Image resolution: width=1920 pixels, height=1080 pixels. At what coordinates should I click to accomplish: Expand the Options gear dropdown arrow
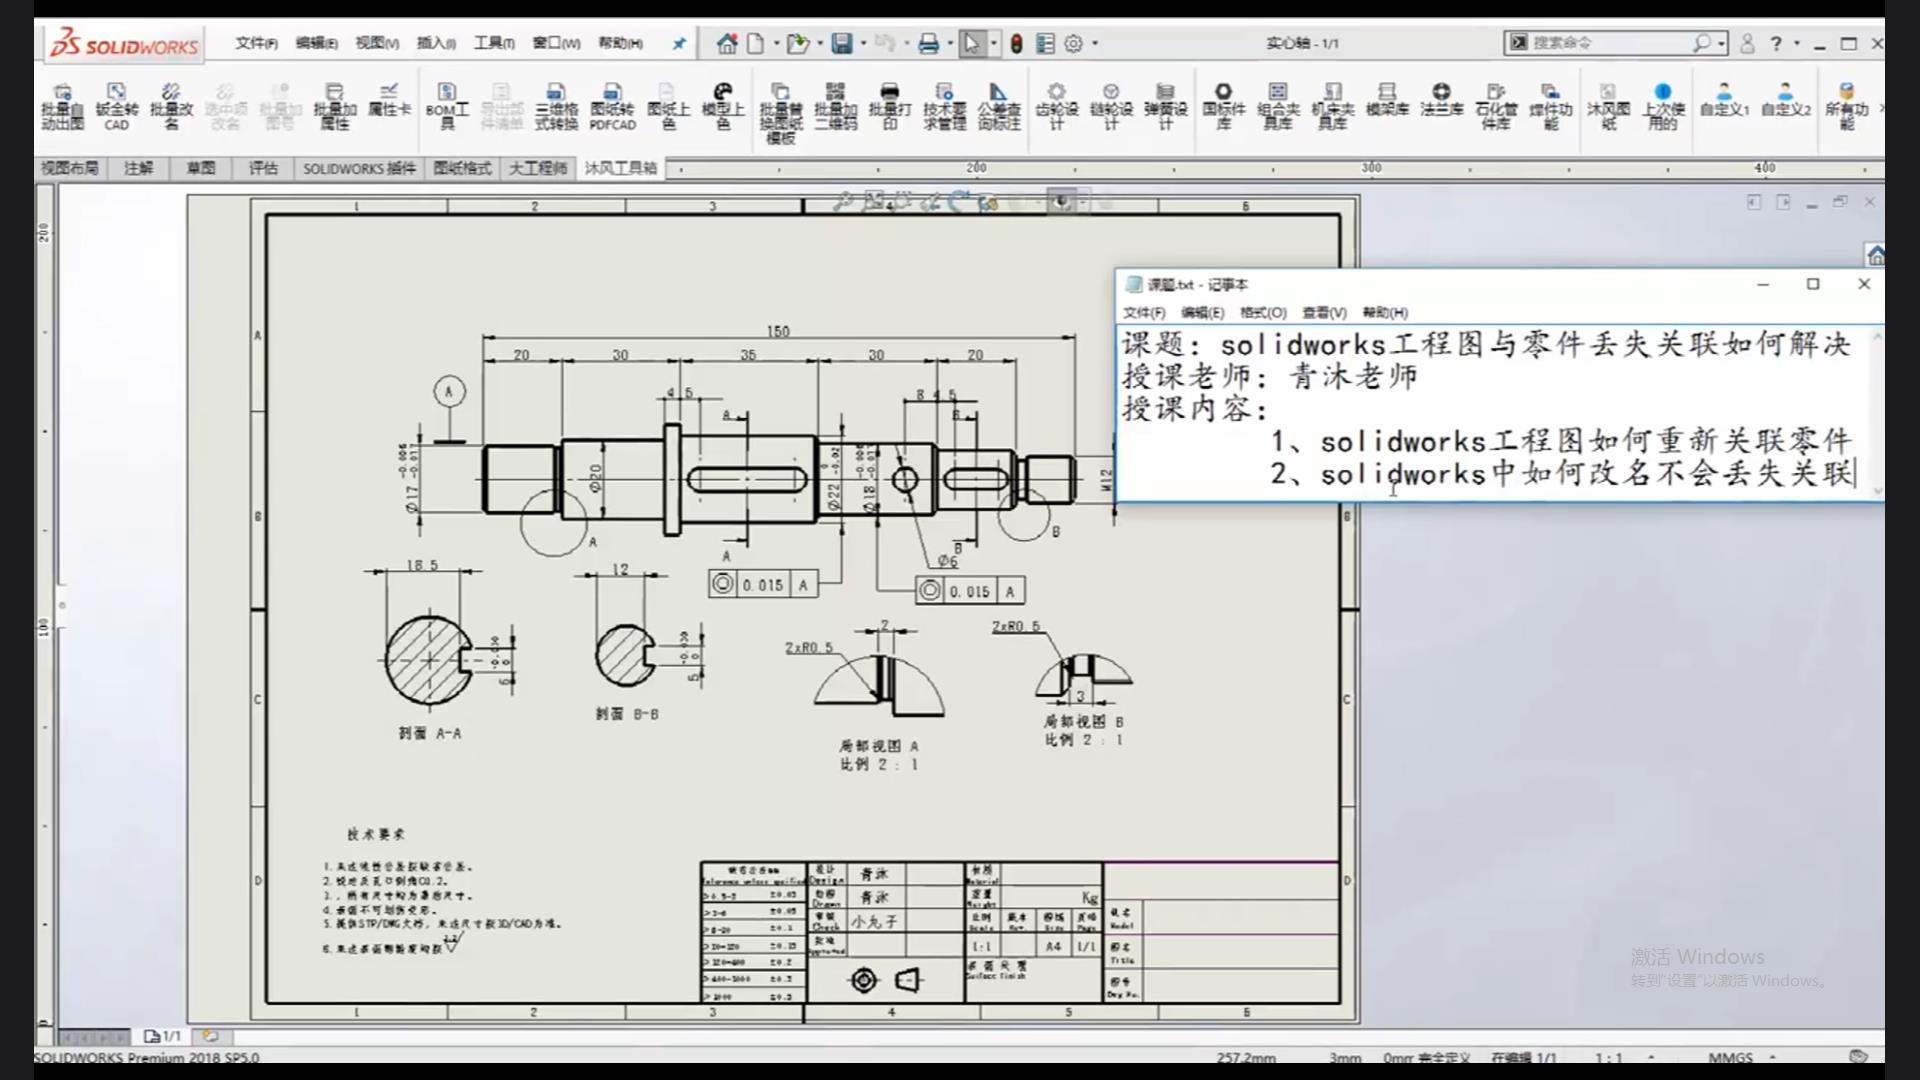click(x=1095, y=43)
